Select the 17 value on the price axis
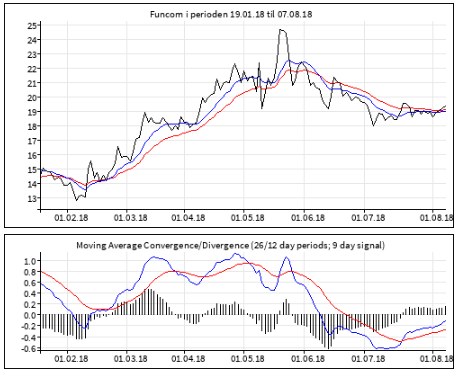The image size is (461, 380). [x=32, y=141]
